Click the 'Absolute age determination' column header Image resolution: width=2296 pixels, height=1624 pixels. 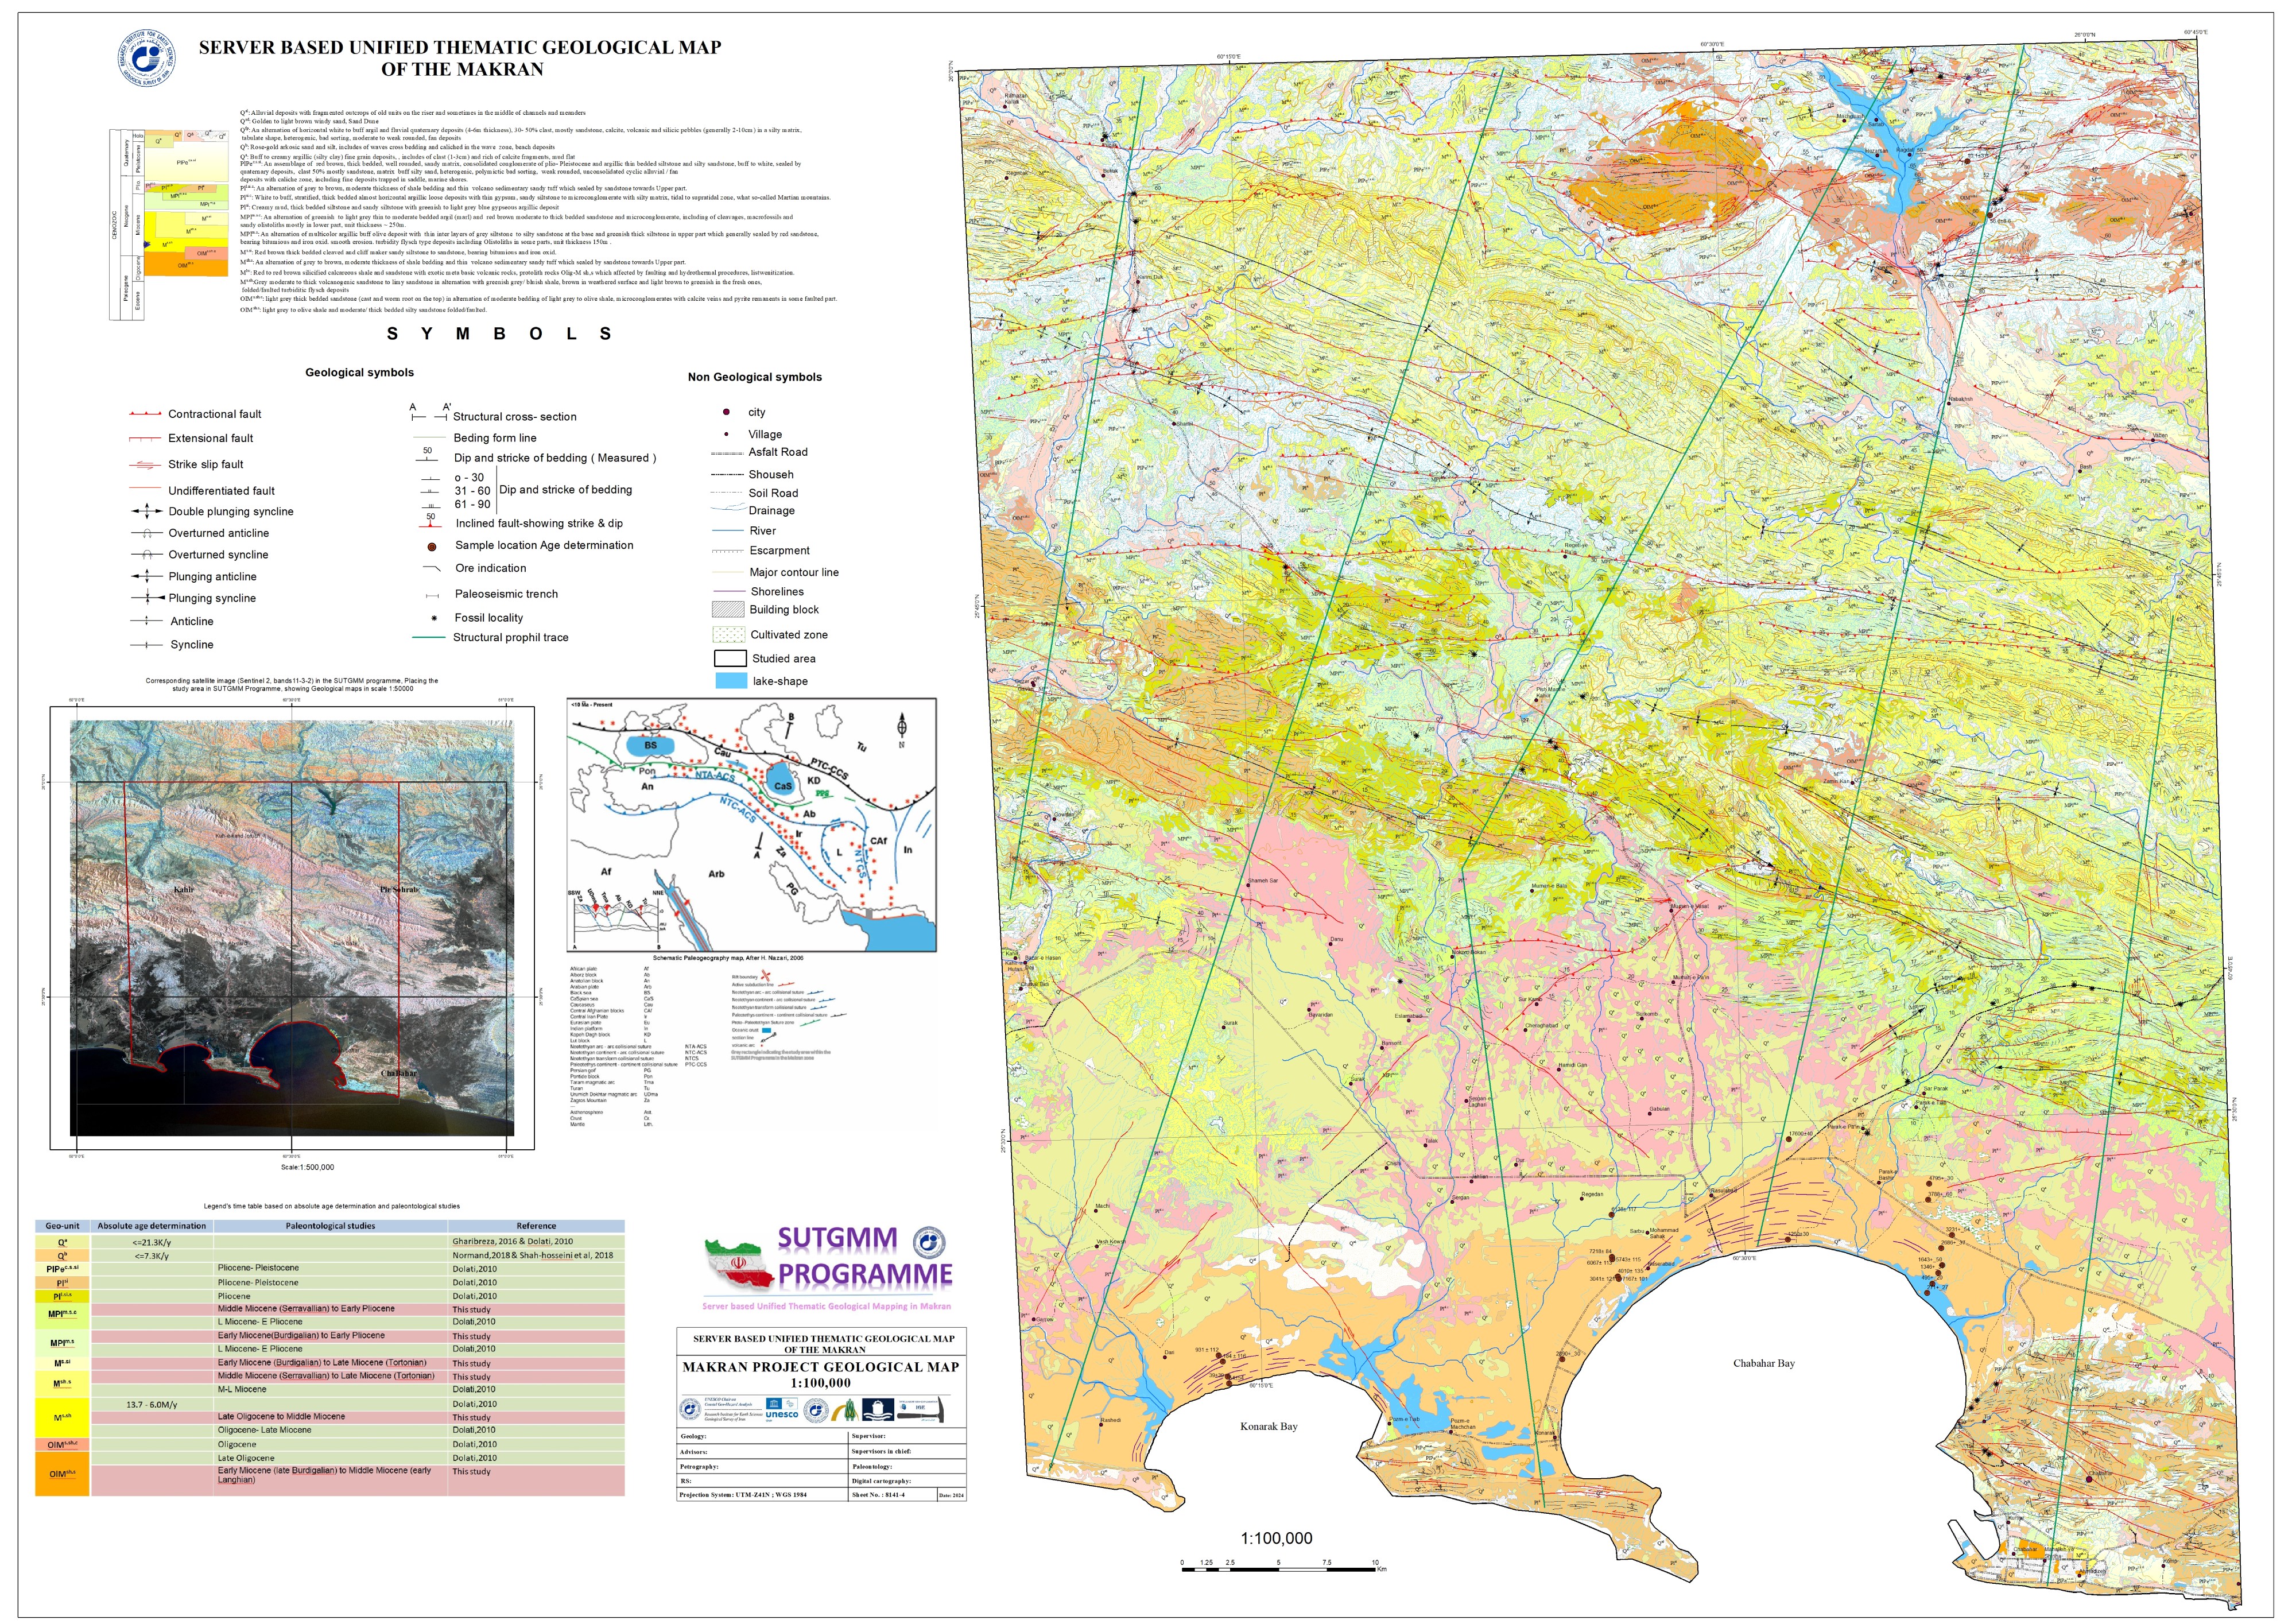[152, 1226]
